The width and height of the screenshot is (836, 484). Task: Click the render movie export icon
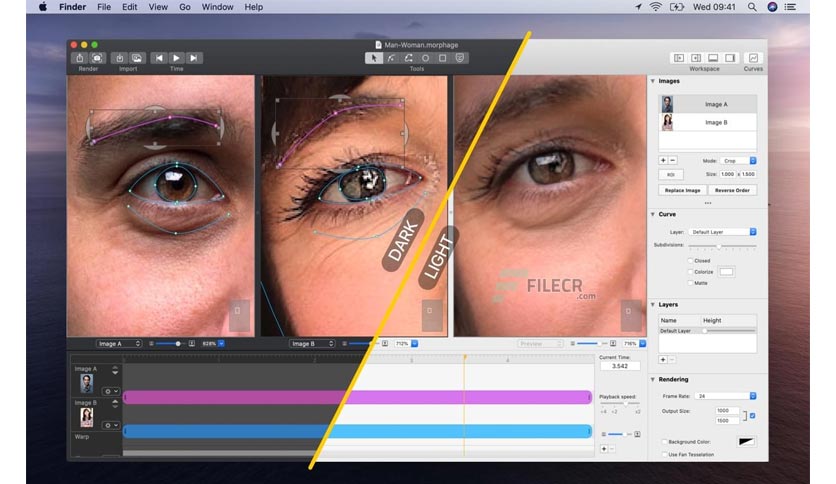point(80,58)
